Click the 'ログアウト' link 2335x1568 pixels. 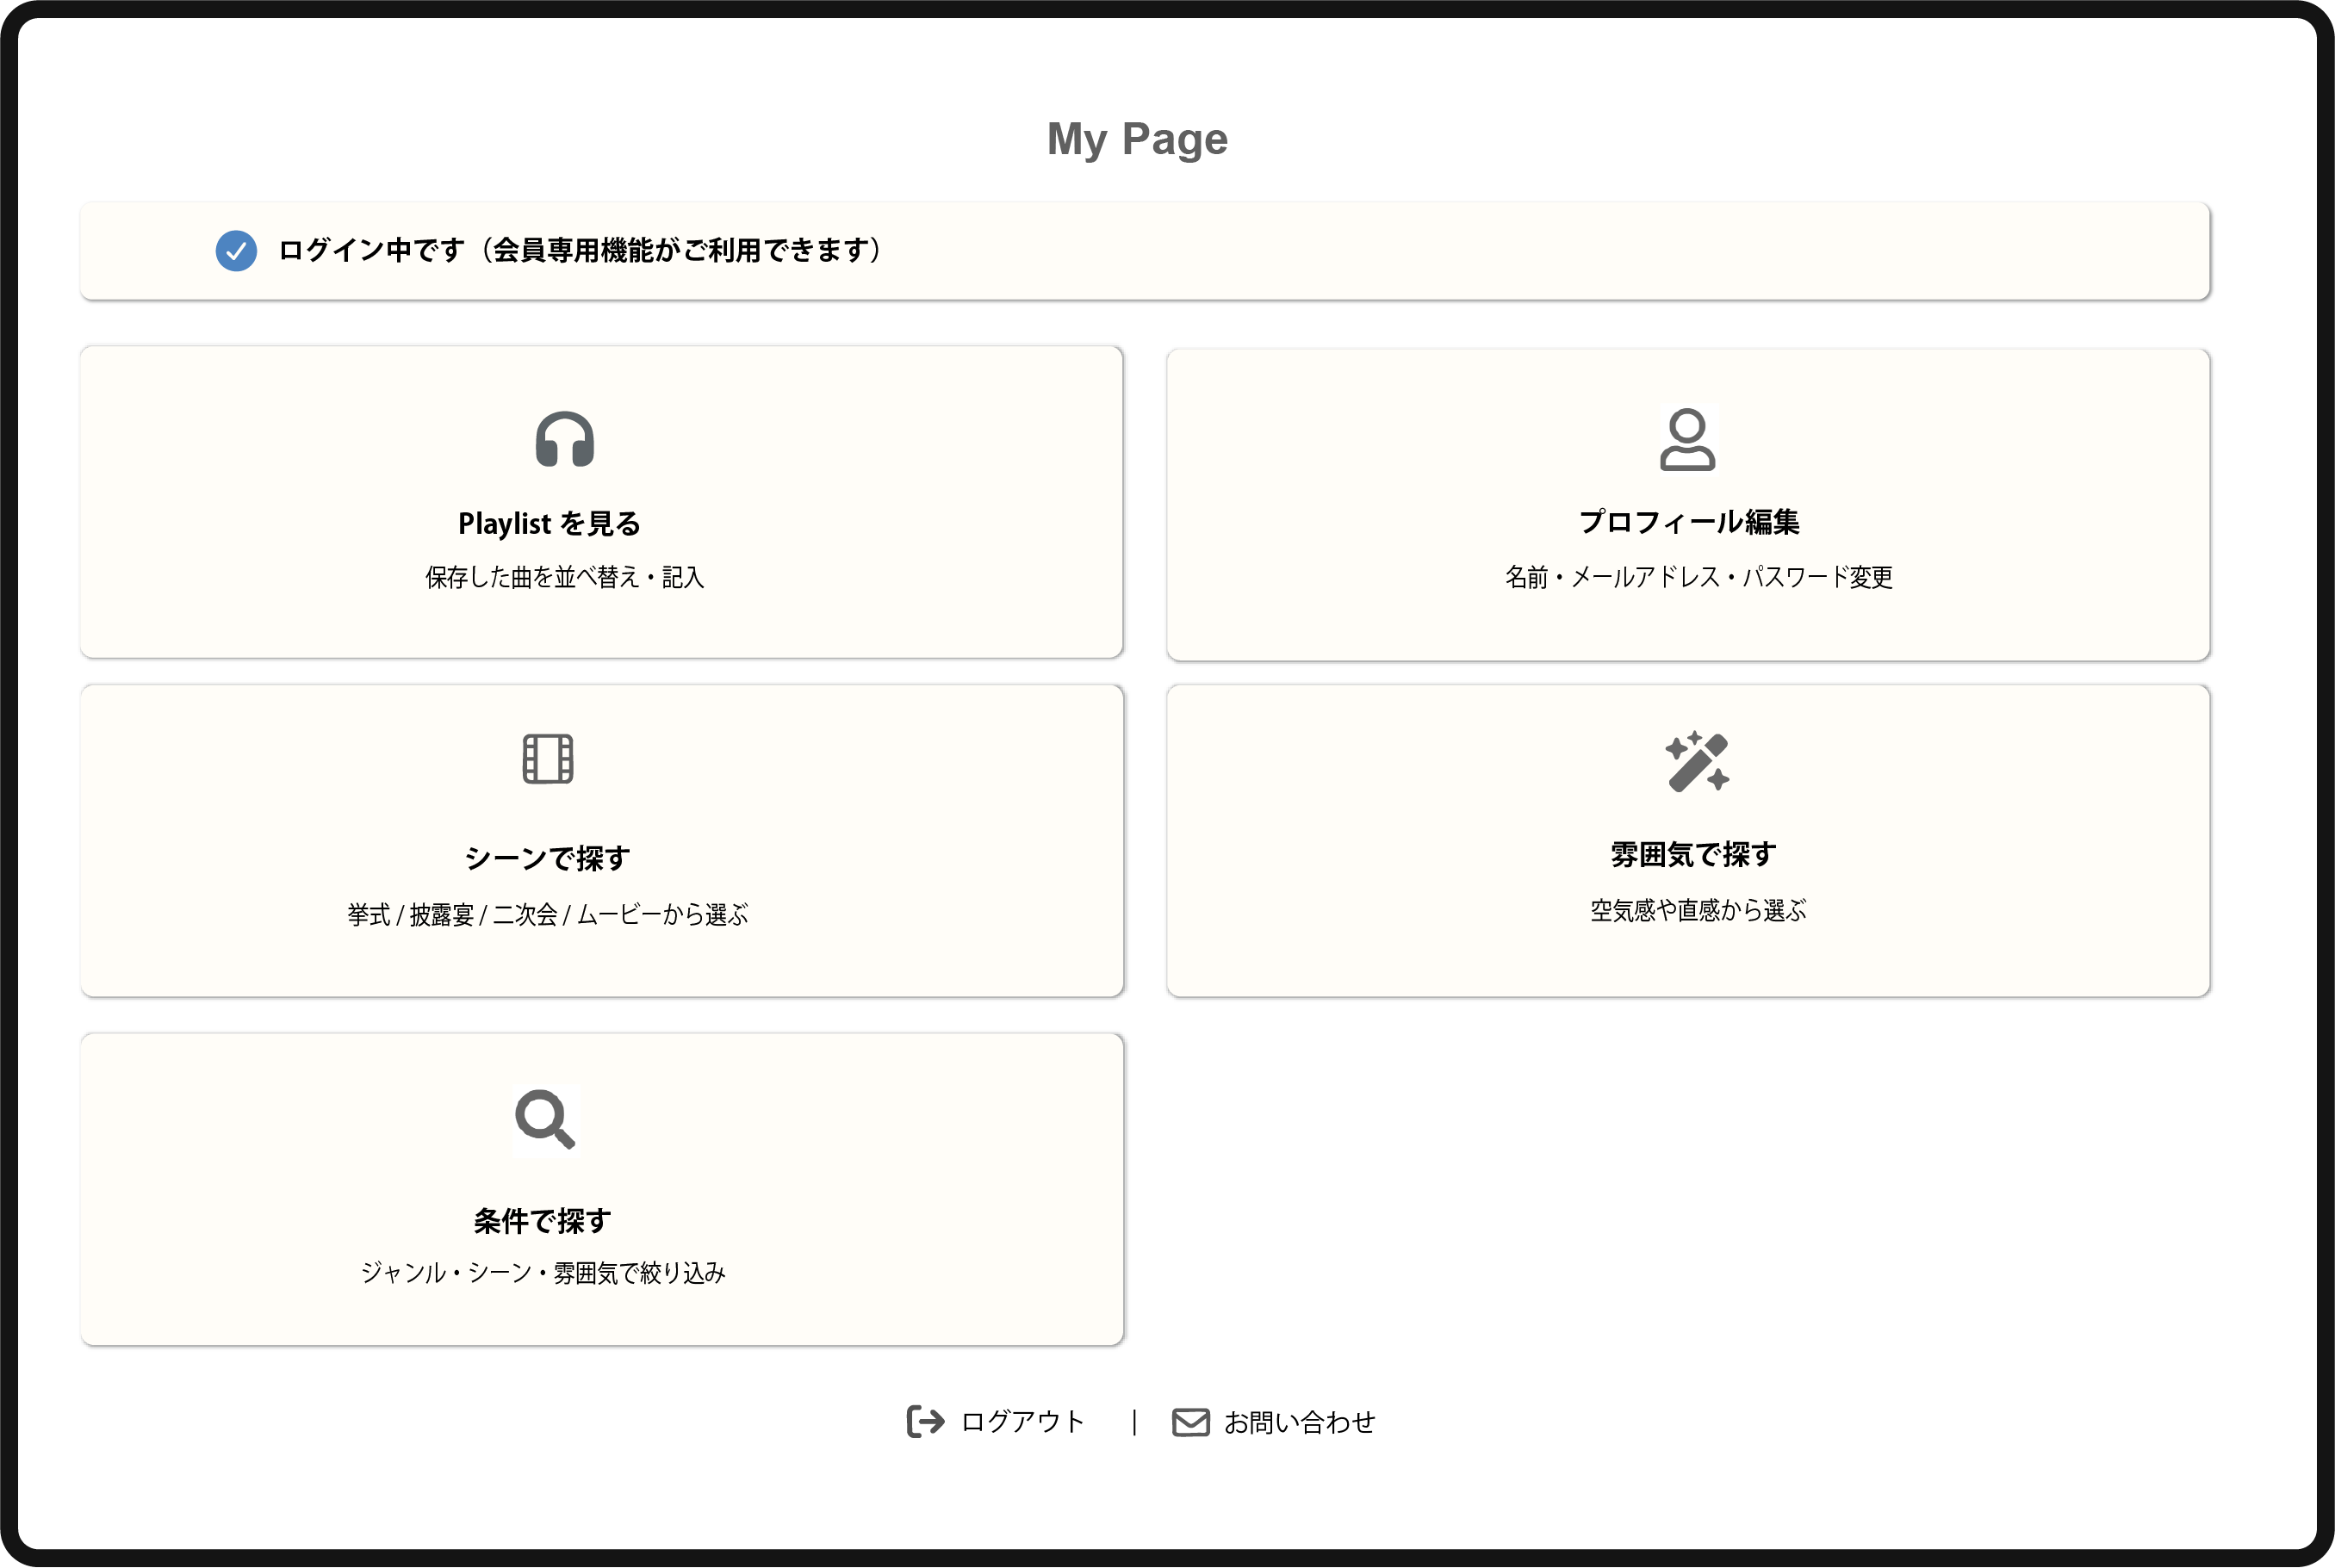[x=1022, y=1422]
